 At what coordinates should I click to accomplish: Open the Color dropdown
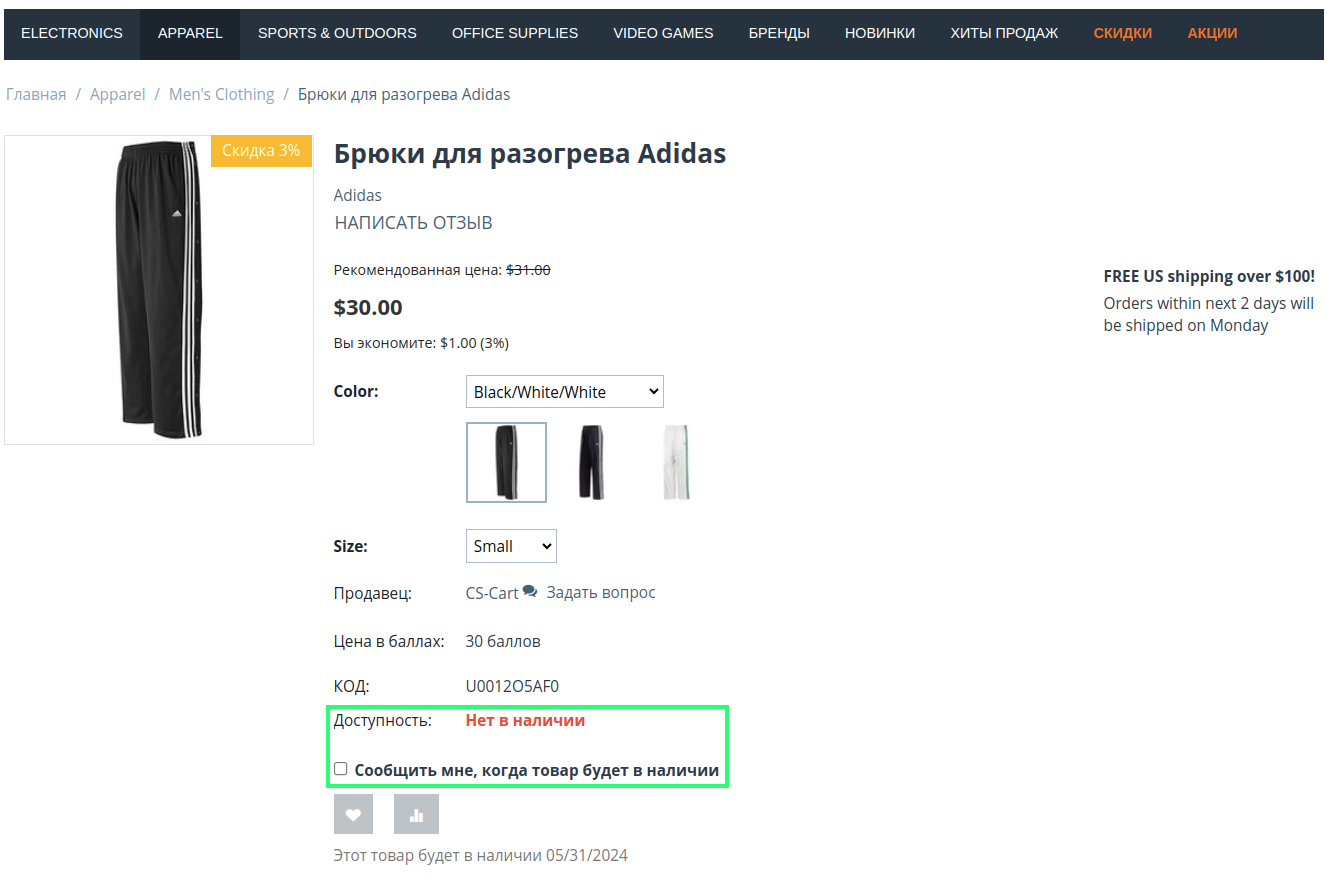pos(564,392)
